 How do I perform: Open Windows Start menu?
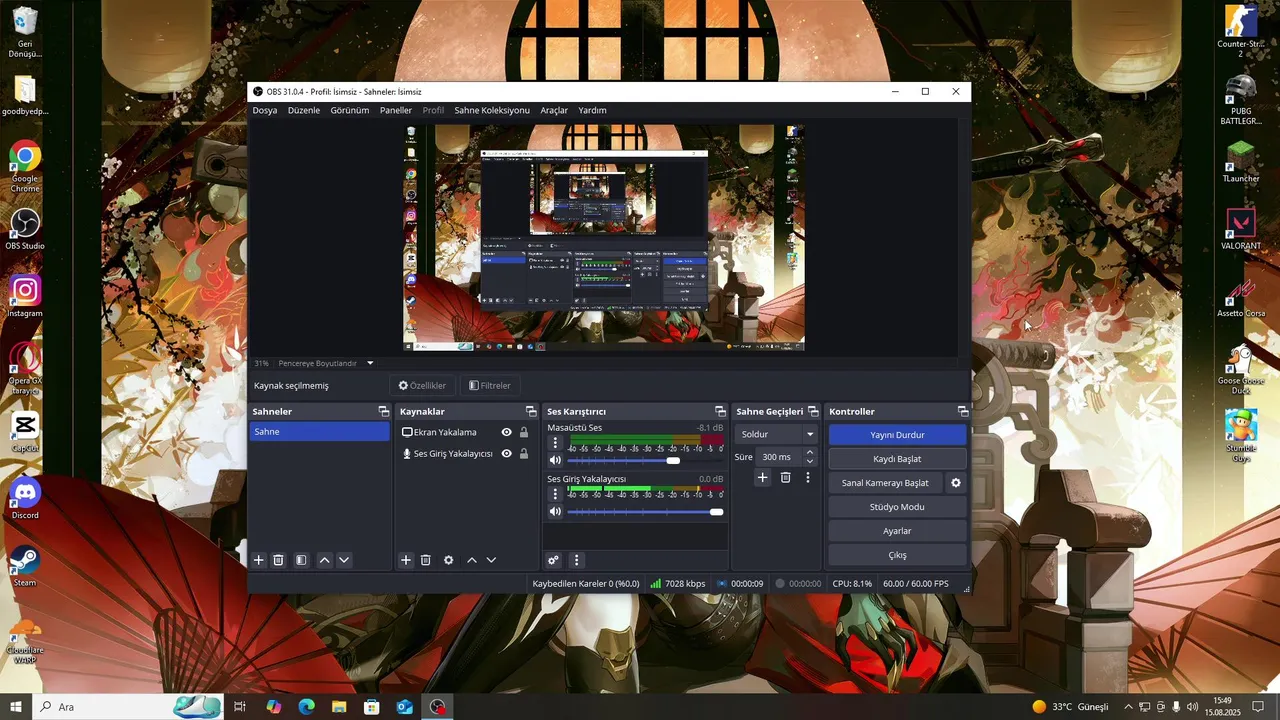(15, 707)
